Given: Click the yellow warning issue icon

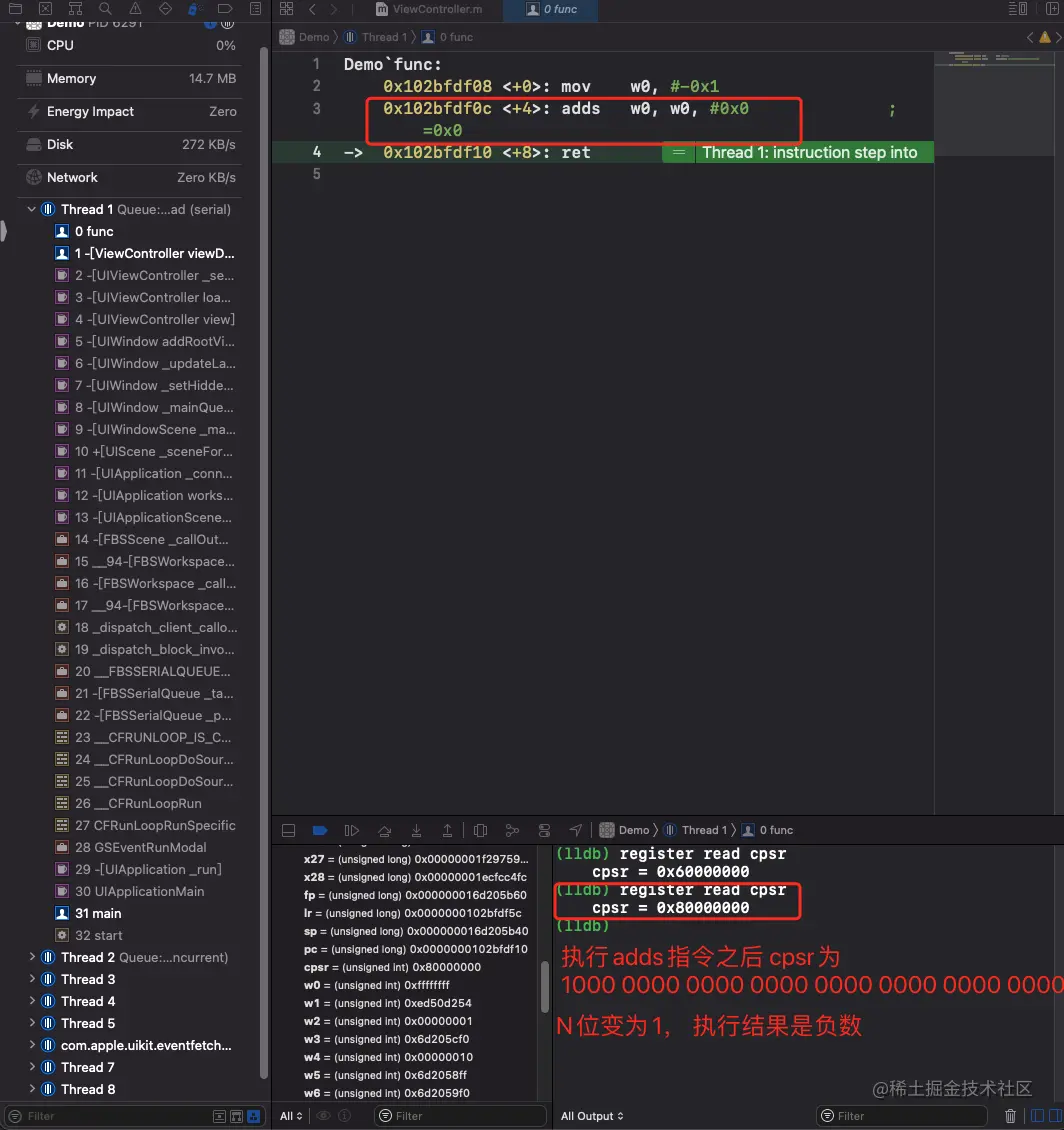Looking at the screenshot, I should point(1045,37).
